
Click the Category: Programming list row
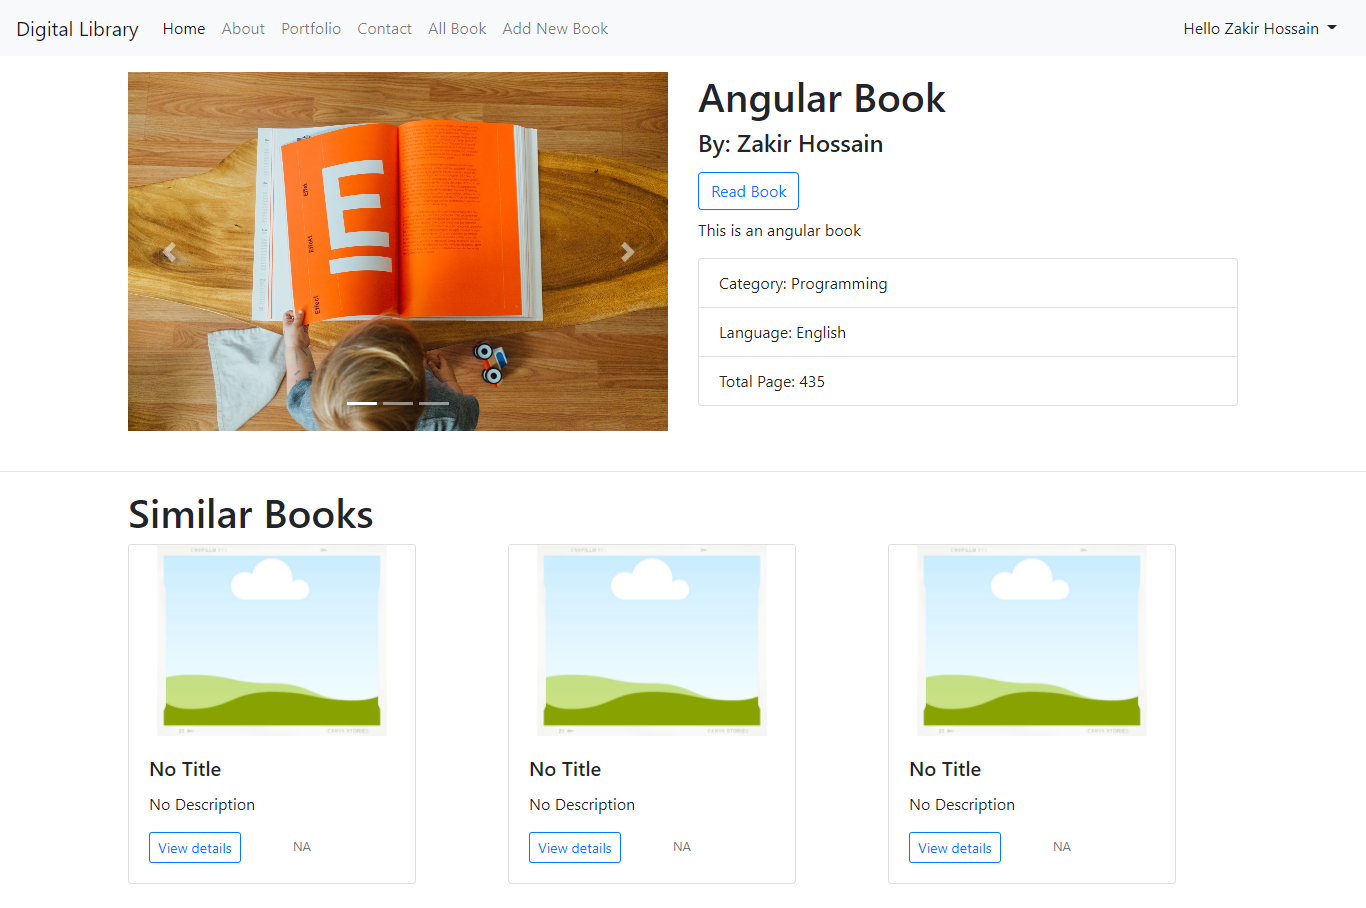967,283
